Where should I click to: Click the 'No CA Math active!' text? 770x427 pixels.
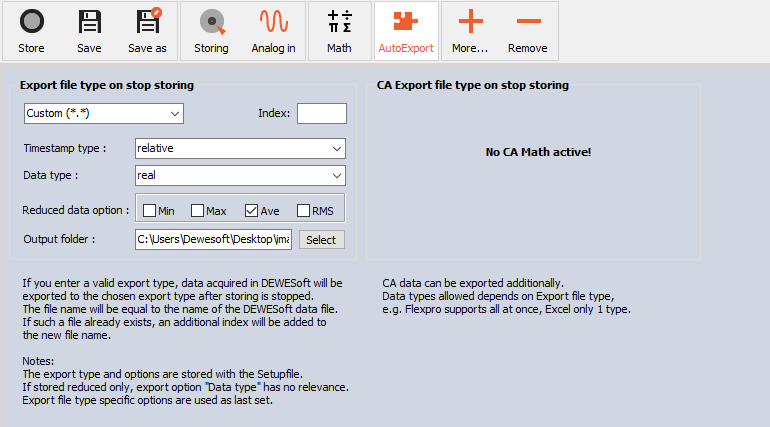point(538,152)
